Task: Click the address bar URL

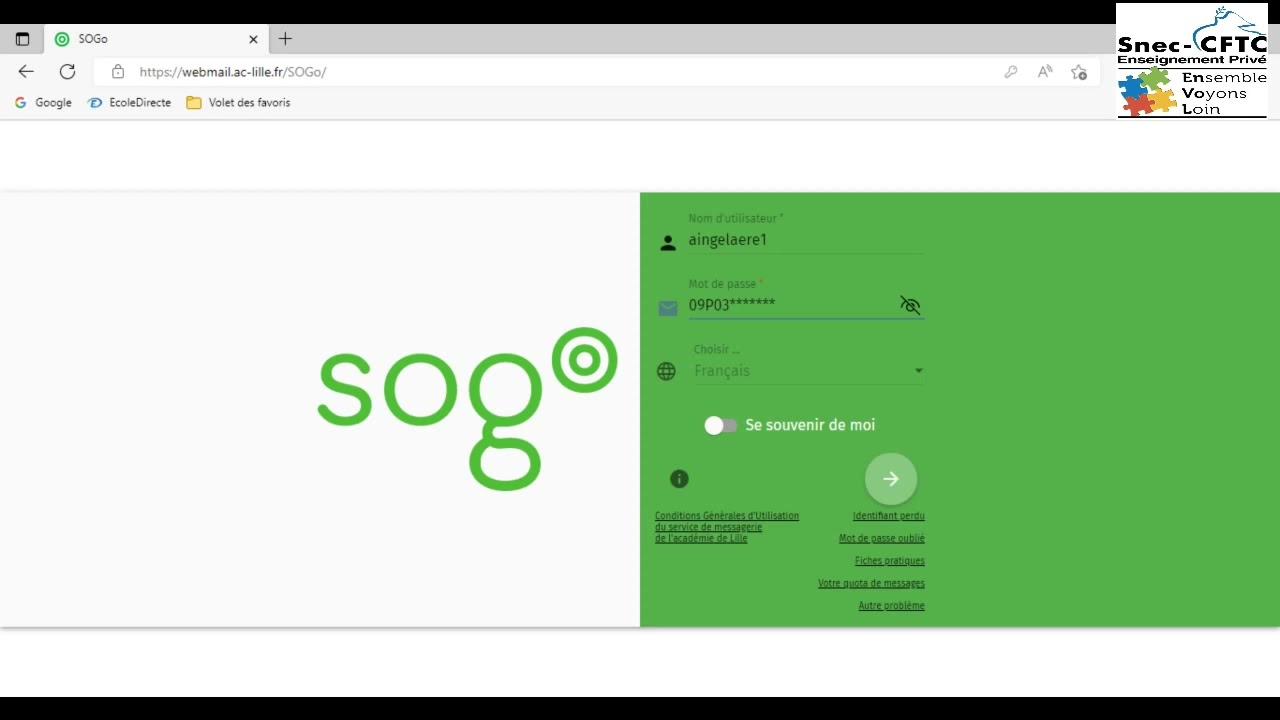Action: pos(233,72)
